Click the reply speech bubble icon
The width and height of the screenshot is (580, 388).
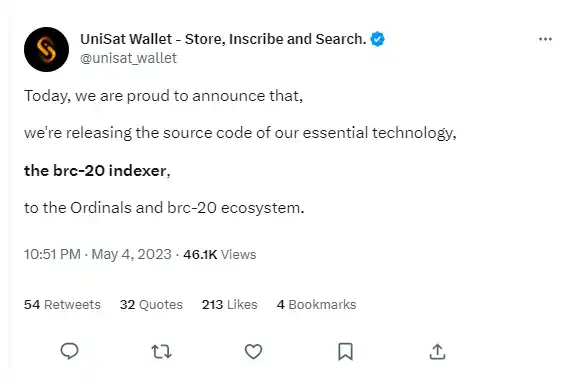69,351
